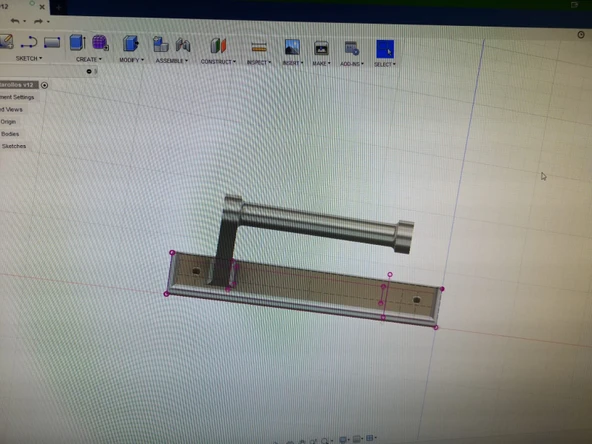592x444 pixels.
Task: Select Named Views in browser tree
Action: click(12, 109)
